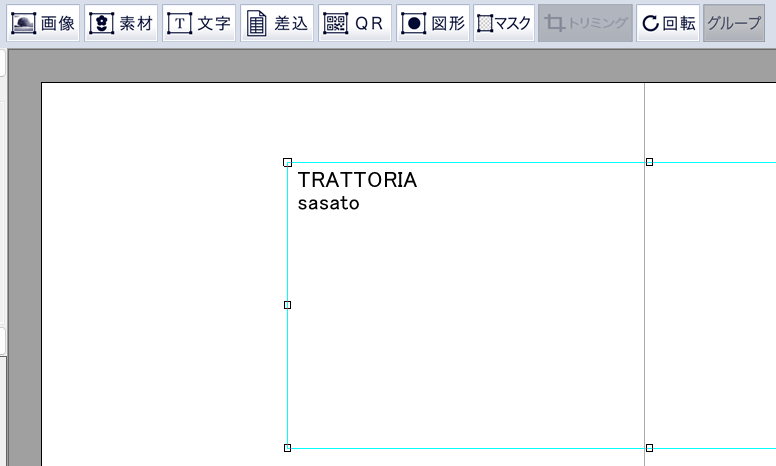Open the 差込 (merge insert) tool
Viewport: 776px width, 466px height.
[x=277, y=23]
